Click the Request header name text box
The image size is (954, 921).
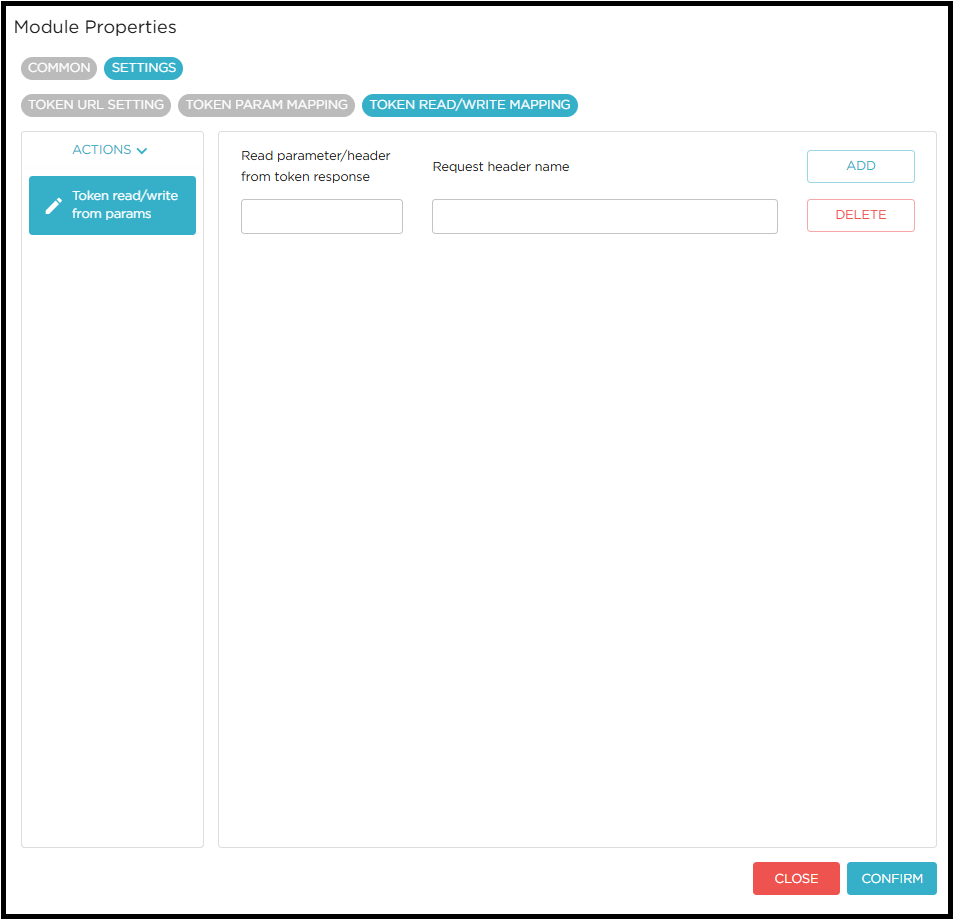604,217
